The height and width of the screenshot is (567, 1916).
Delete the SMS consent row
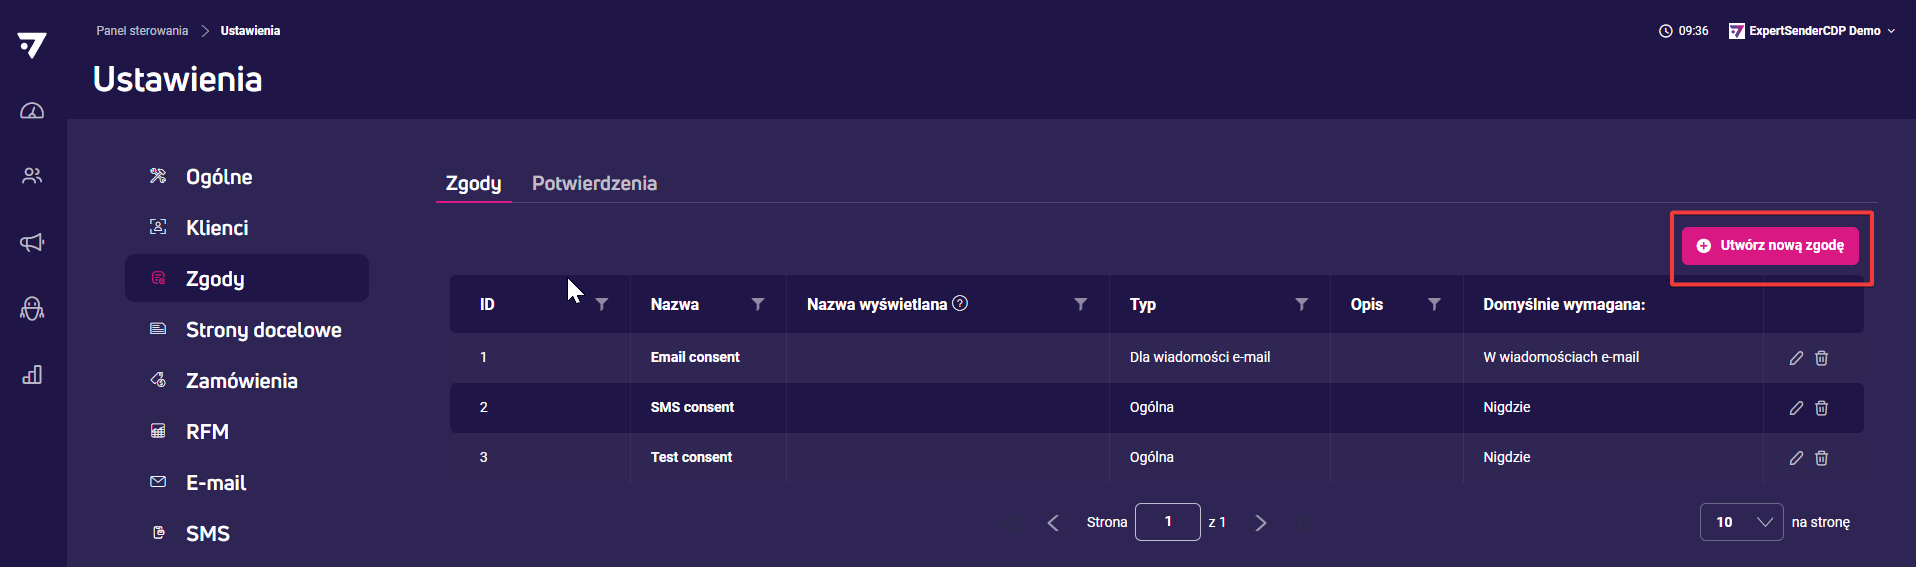(x=1821, y=408)
